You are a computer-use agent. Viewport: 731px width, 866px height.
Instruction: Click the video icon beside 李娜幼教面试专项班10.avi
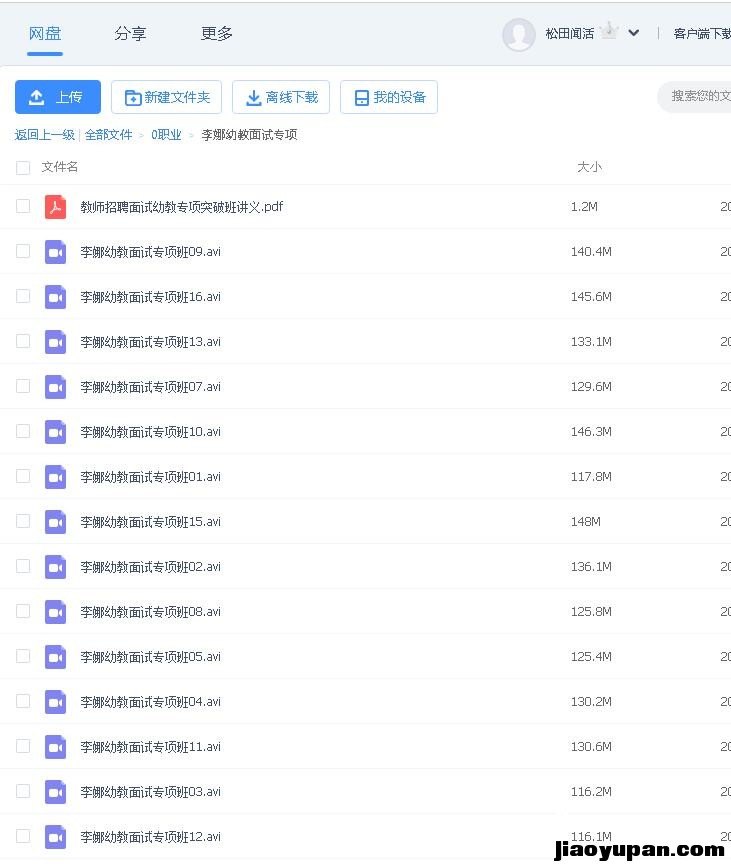click(x=55, y=432)
